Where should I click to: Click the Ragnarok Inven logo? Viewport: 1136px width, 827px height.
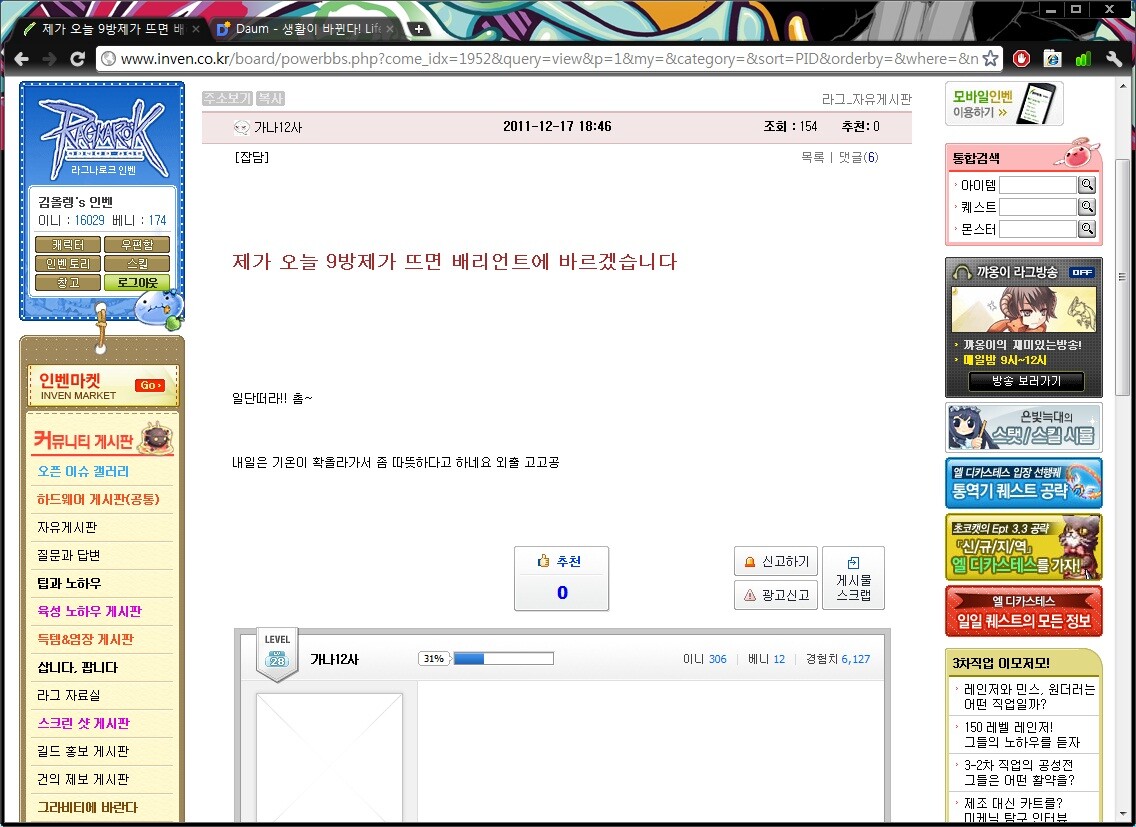click(101, 135)
